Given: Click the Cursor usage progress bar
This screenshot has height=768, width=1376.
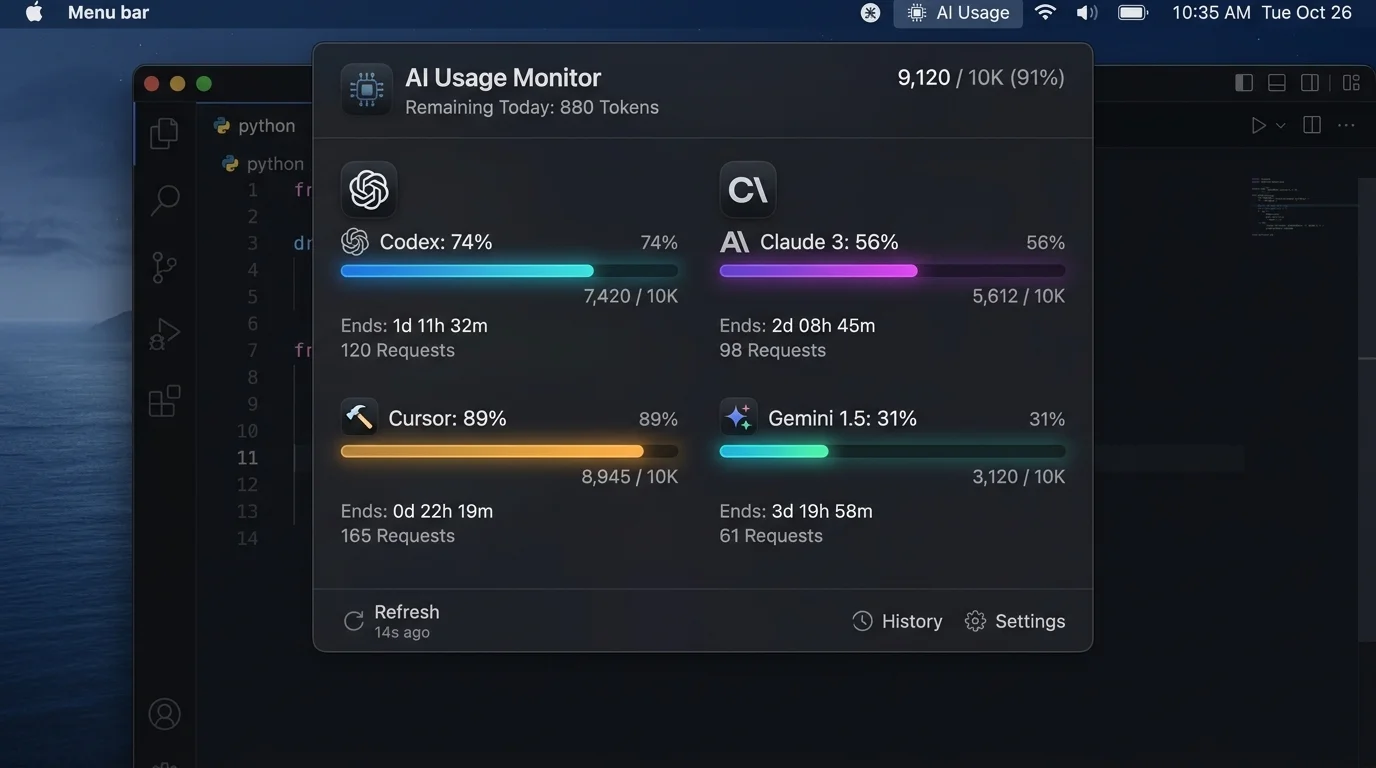Looking at the screenshot, I should (509, 451).
